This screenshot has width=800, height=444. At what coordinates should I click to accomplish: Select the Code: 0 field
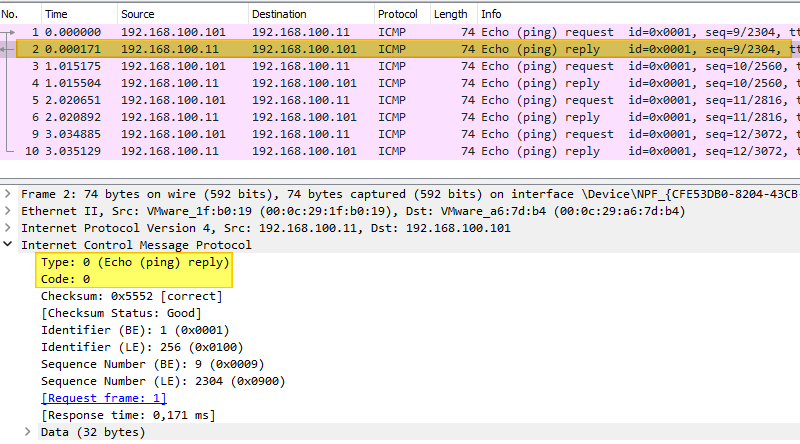[x=65, y=279]
